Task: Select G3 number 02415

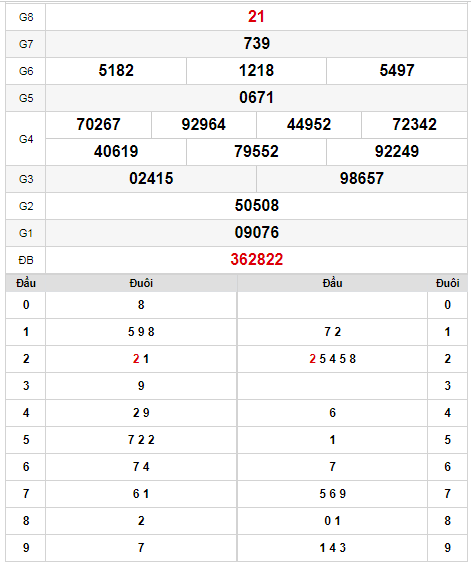Action: pyautogui.click(x=151, y=178)
